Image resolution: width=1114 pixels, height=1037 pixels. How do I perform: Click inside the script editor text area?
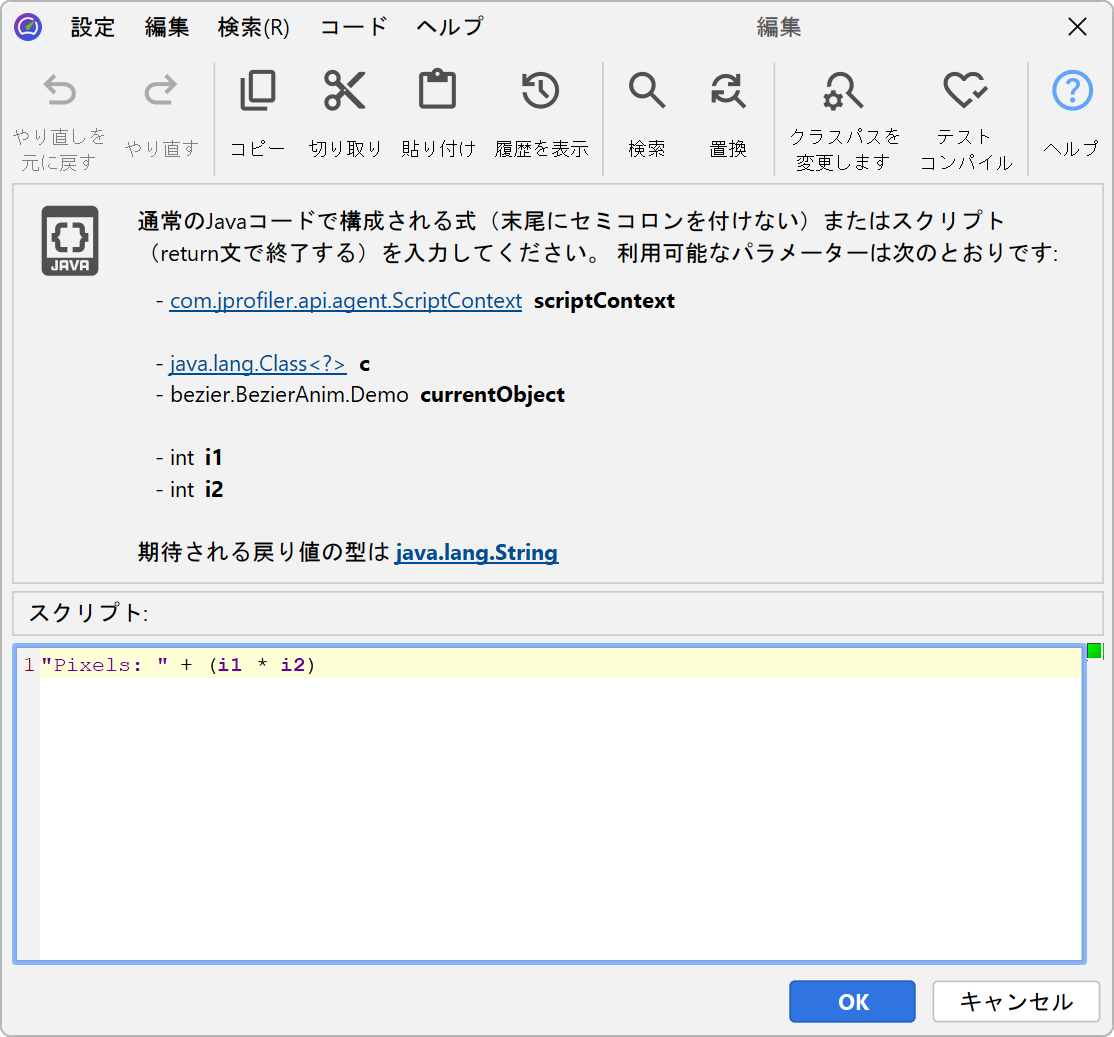point(560,810)
